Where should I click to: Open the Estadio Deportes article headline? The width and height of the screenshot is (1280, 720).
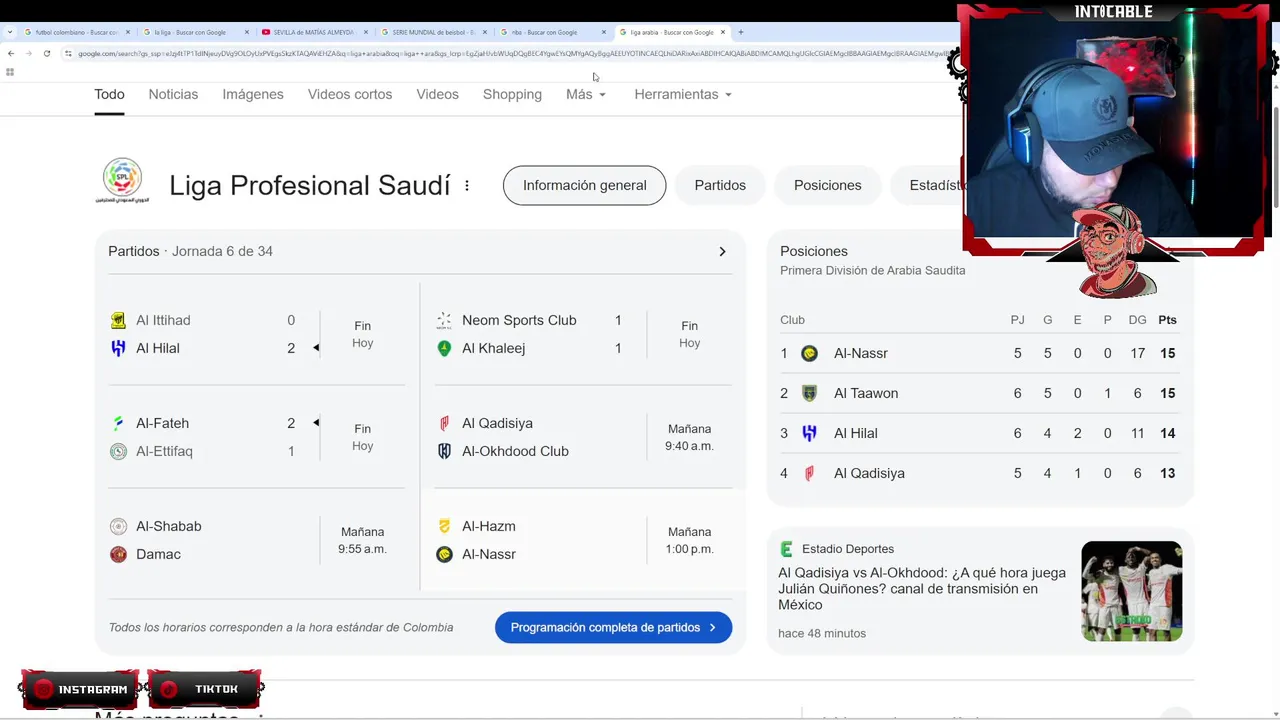point(922,589)
